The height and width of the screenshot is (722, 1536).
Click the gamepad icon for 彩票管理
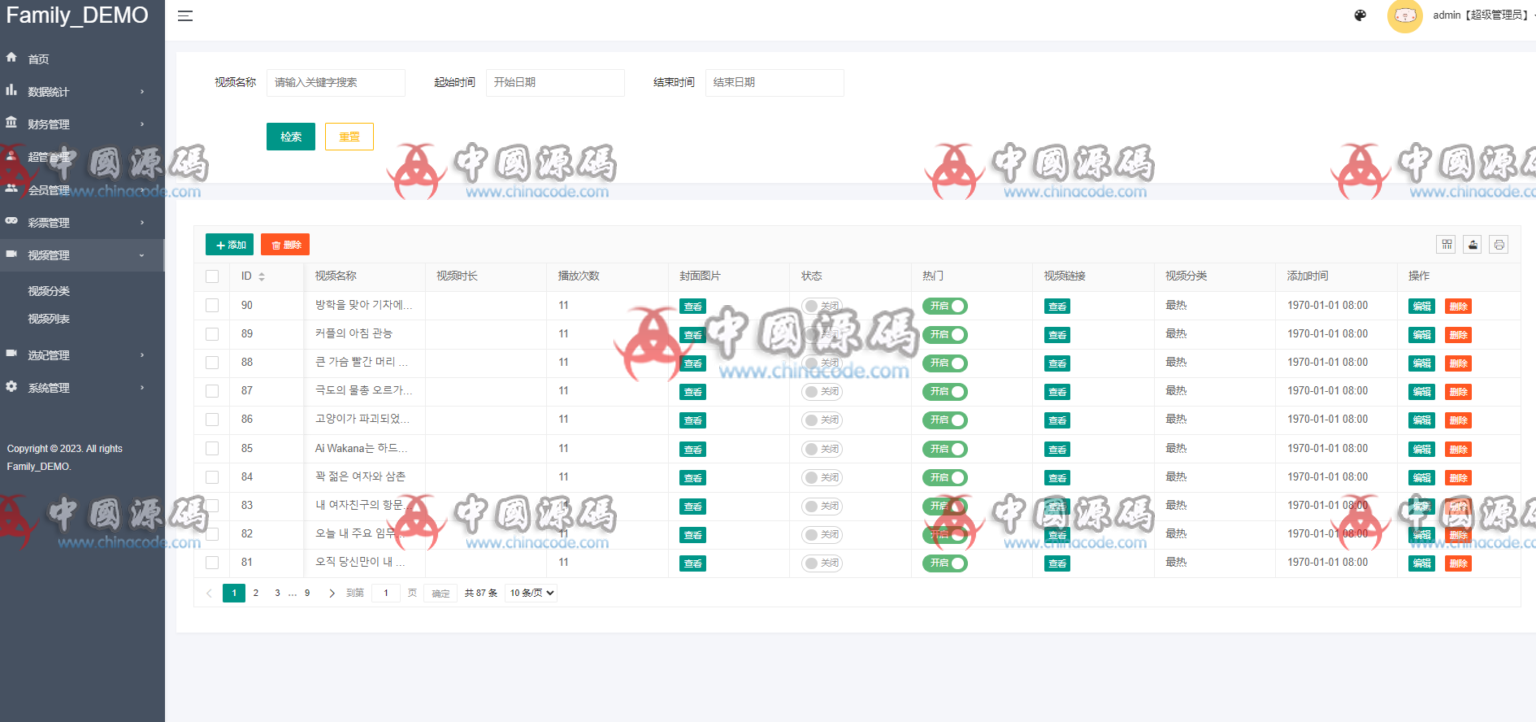[12, 221]
